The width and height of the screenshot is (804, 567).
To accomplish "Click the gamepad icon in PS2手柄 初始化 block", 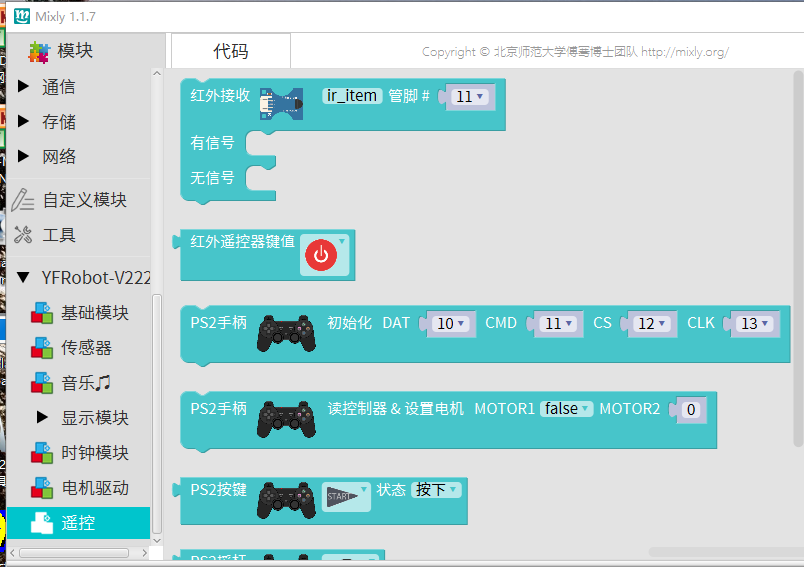I will coord(284,333).
